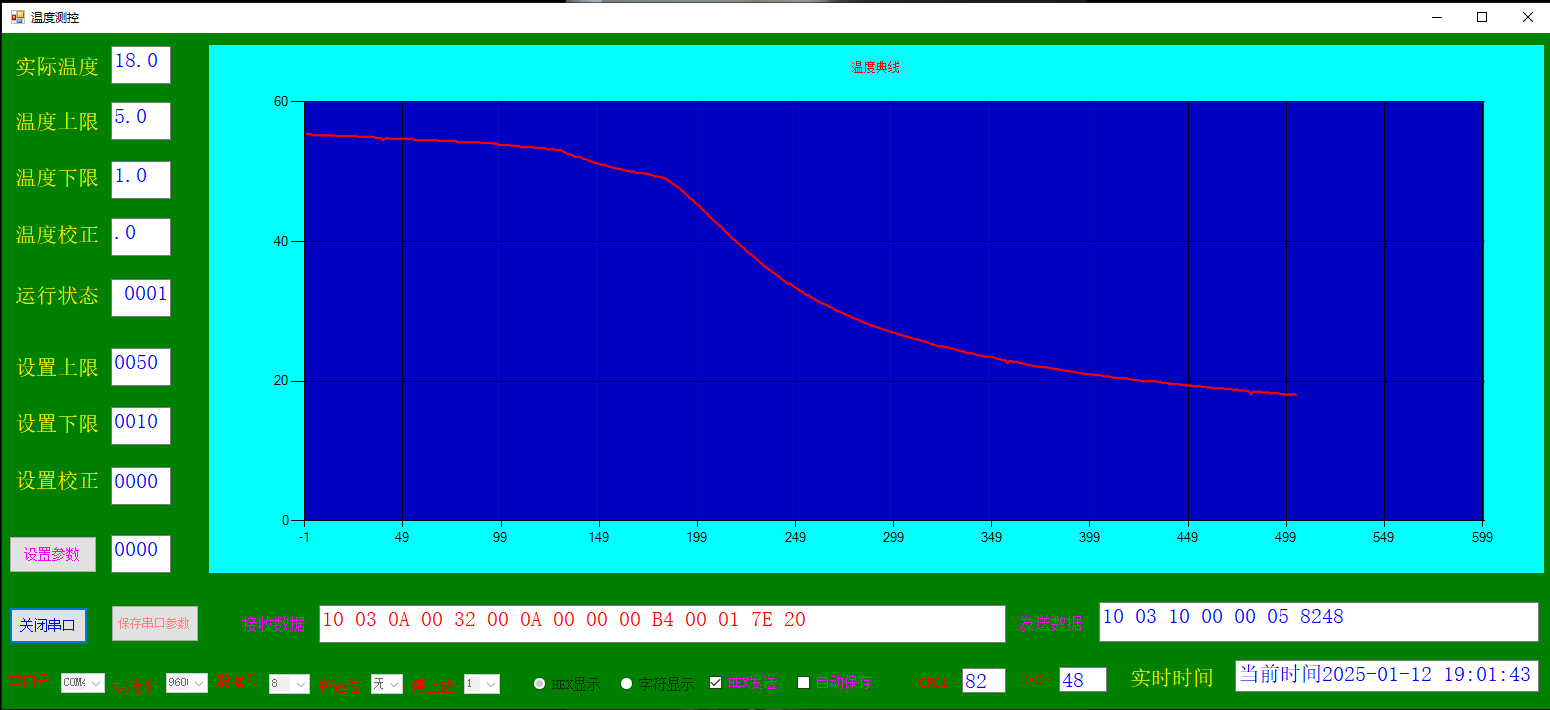
Task: Click the 温度测控 app icon in the title bar
Action: click(x=17, y=17)
